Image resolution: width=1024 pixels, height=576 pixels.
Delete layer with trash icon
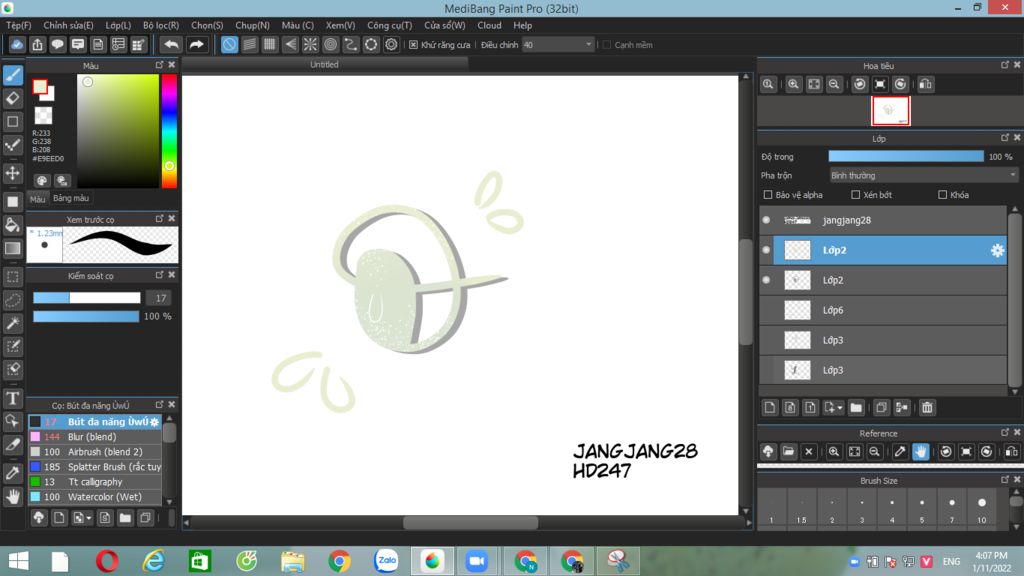pyautogui.click(x=927, y=408)
